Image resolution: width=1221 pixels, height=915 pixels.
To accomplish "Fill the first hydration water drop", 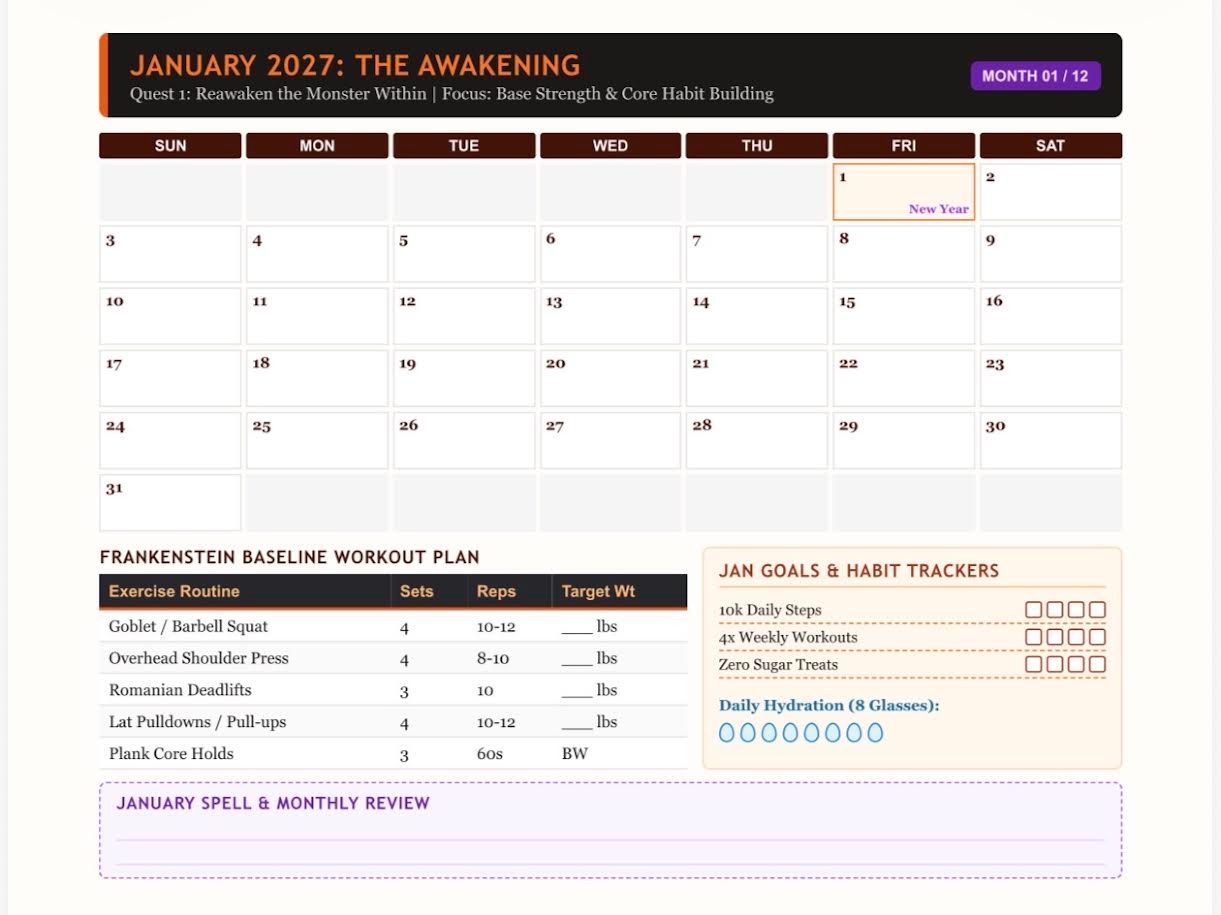I will pyautogui.click(x=727, y=733).
